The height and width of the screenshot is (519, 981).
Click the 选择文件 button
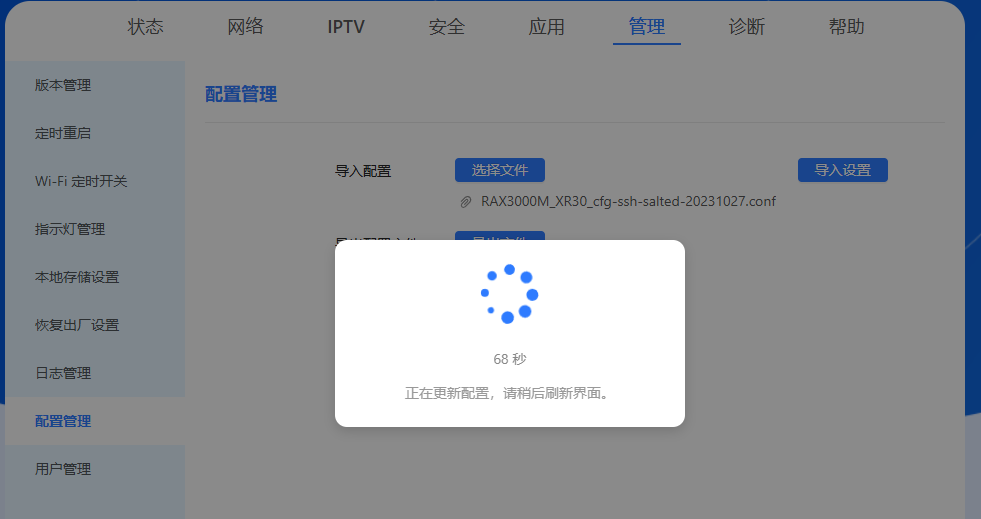pyautogui.click(x=500, y=170)
